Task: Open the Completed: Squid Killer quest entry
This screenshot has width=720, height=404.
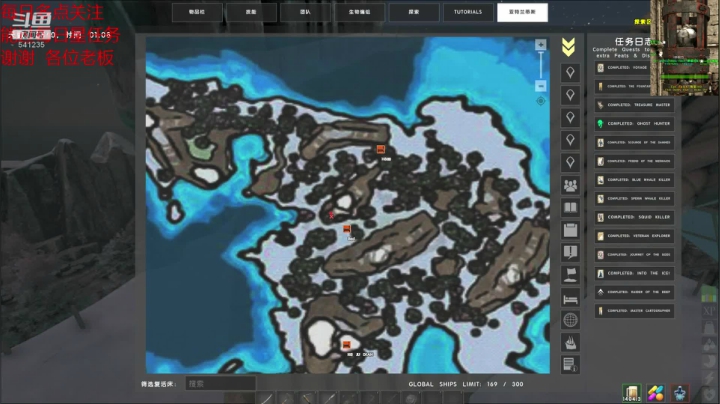Action: pyautogui.click(x=634, y=217)
